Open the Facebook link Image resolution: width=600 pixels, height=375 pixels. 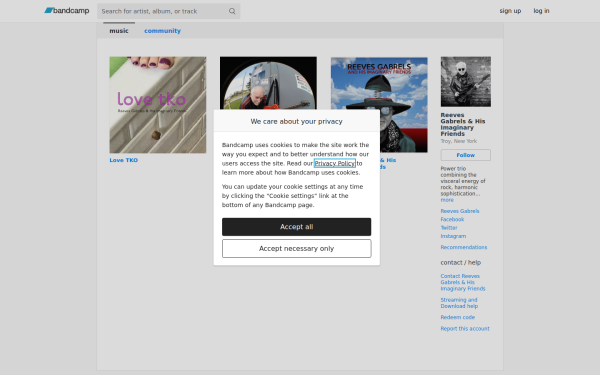tap(452, 219)
